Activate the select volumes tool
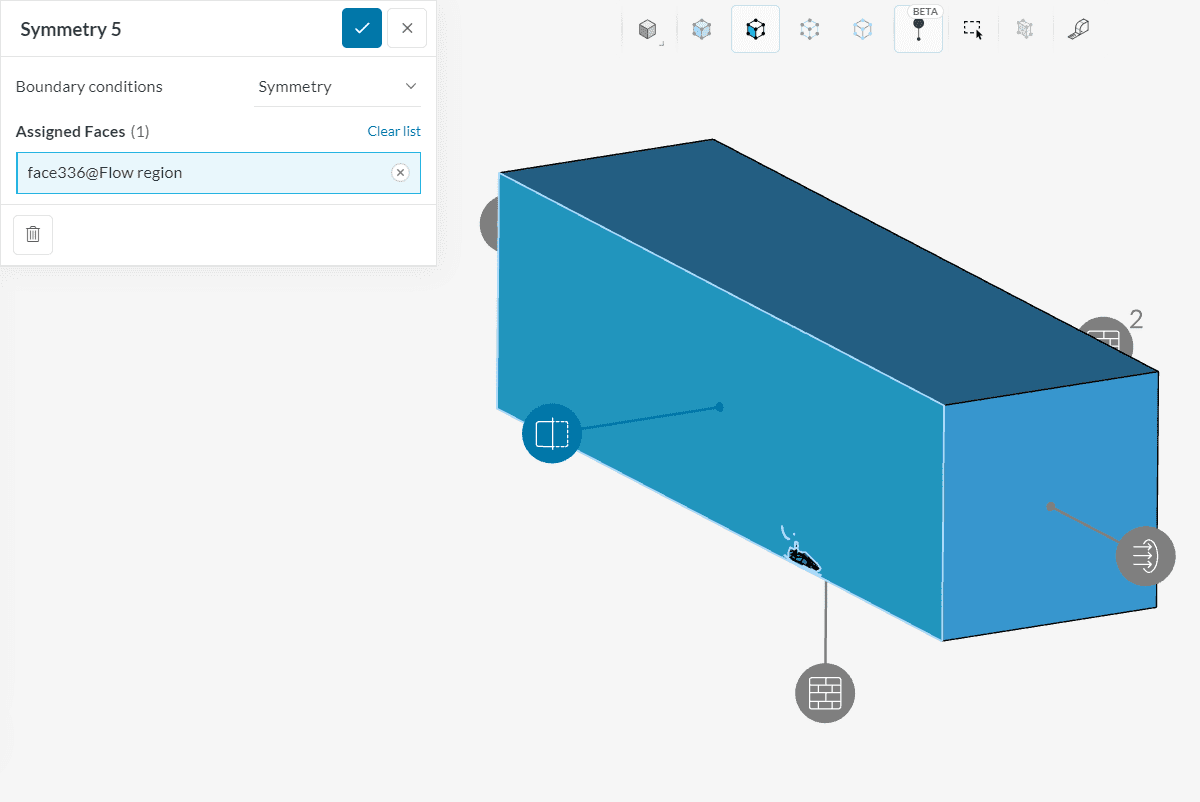The image size is (1200, 802). pos(702,30)
